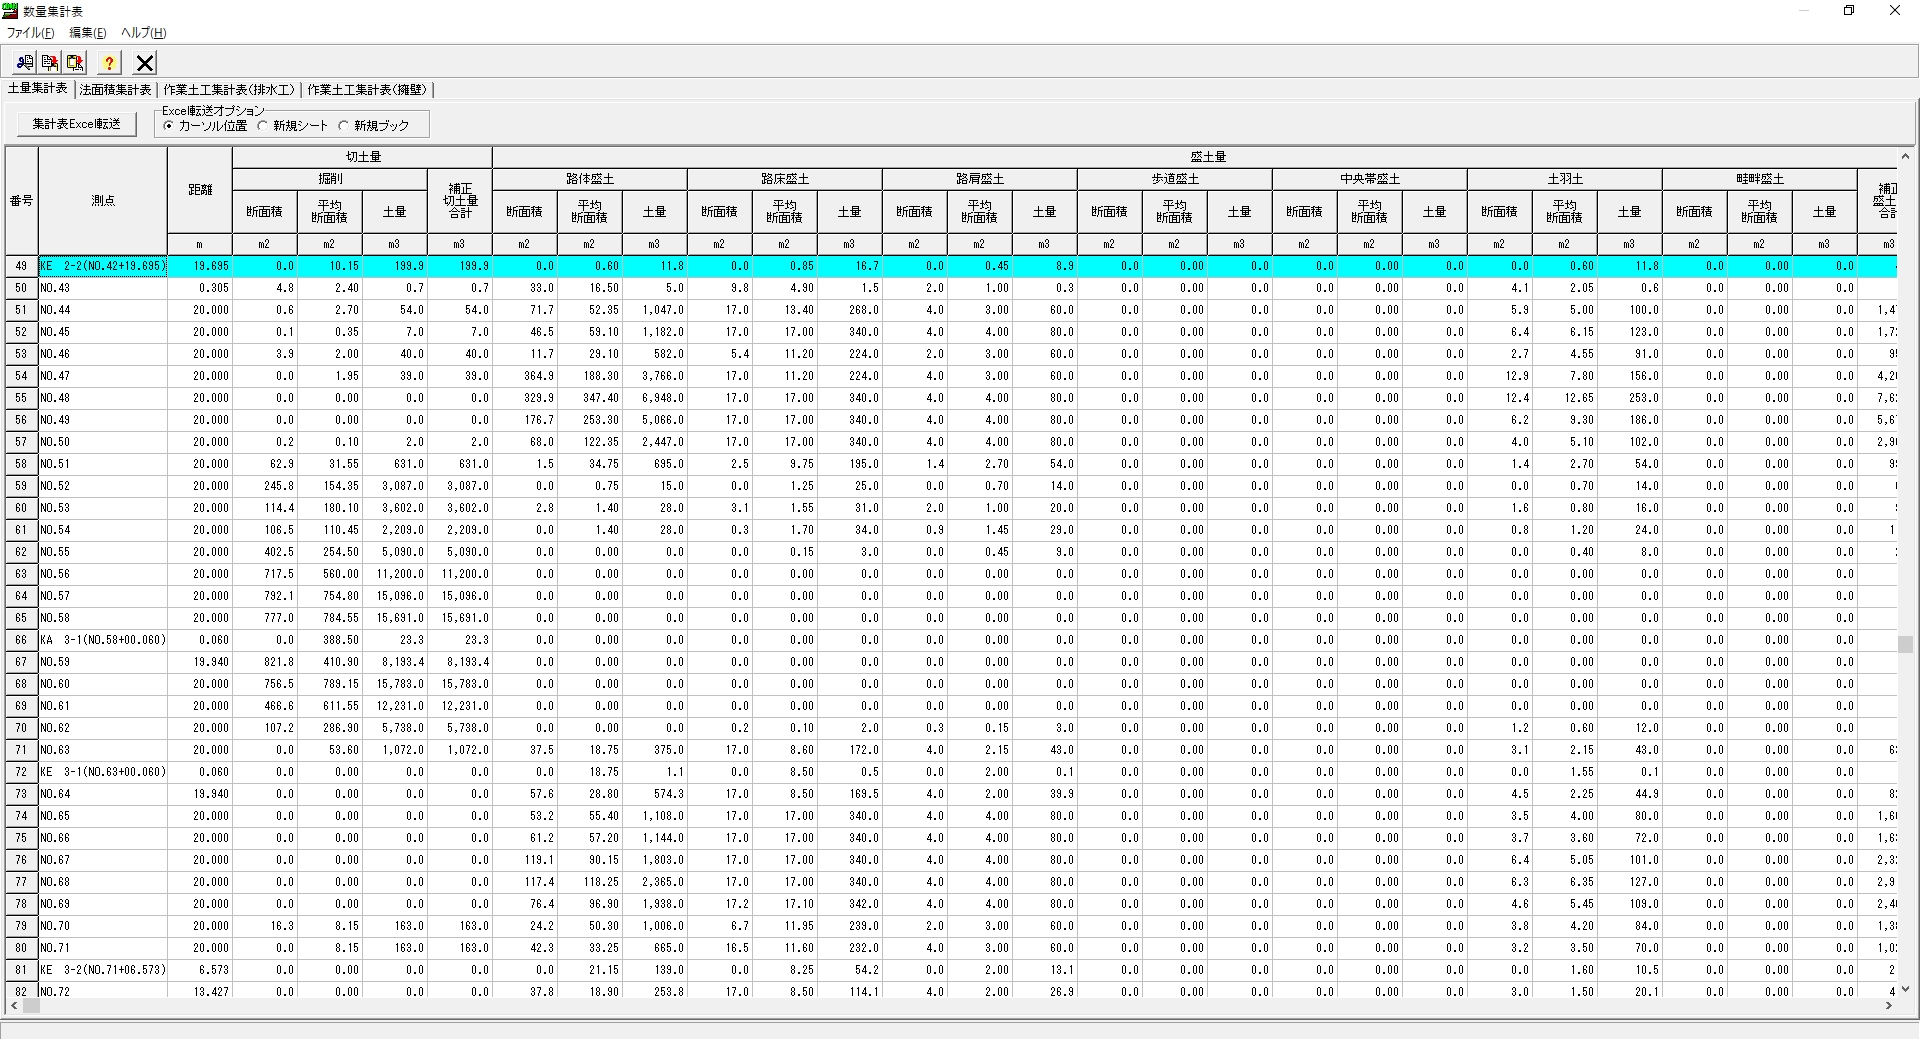Select the NO.68 station cell
The image size is (1920, 1040).
103,882
